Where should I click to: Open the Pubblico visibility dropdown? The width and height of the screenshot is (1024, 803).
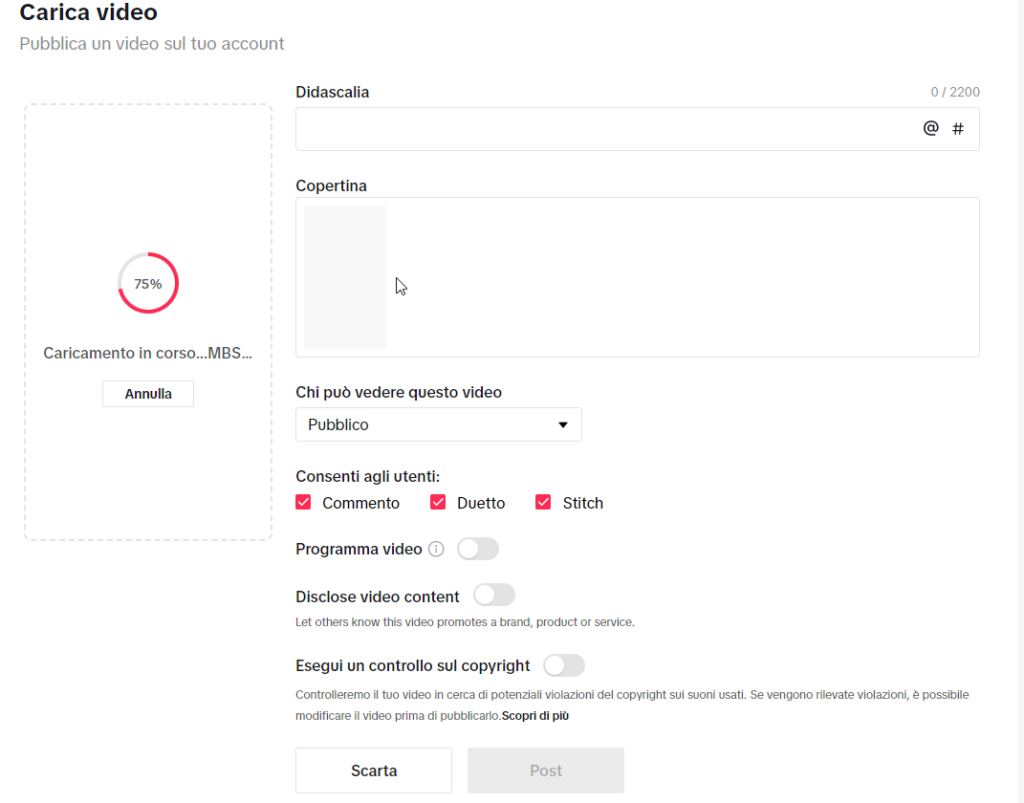click(x=438, y=425)
